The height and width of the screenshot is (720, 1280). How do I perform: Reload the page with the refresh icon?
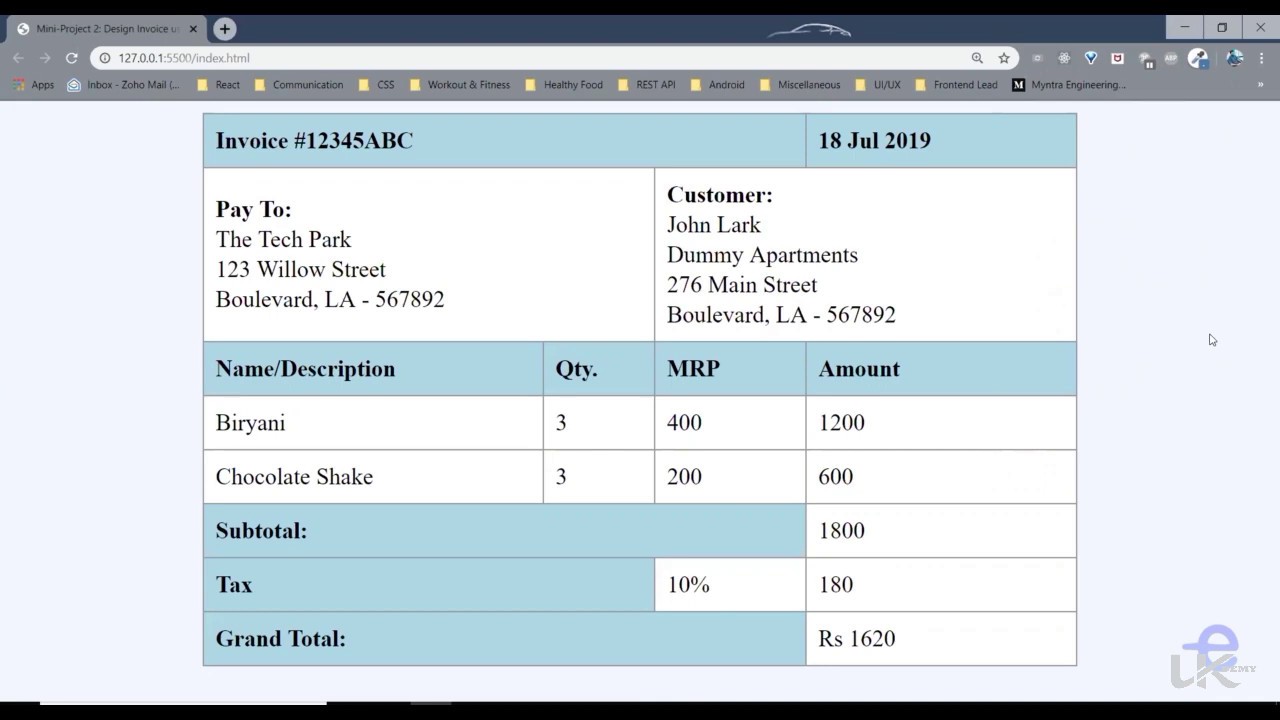72,58
